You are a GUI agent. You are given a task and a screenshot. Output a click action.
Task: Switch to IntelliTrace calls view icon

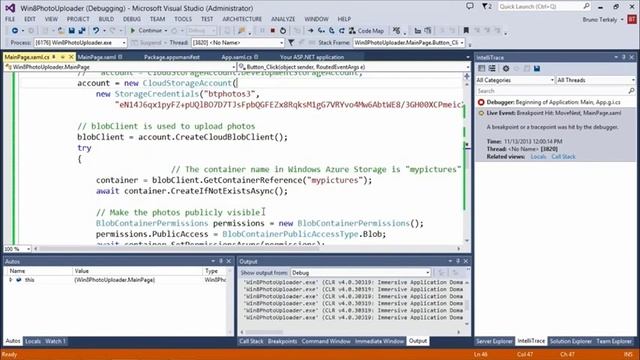tap(492, 69)
